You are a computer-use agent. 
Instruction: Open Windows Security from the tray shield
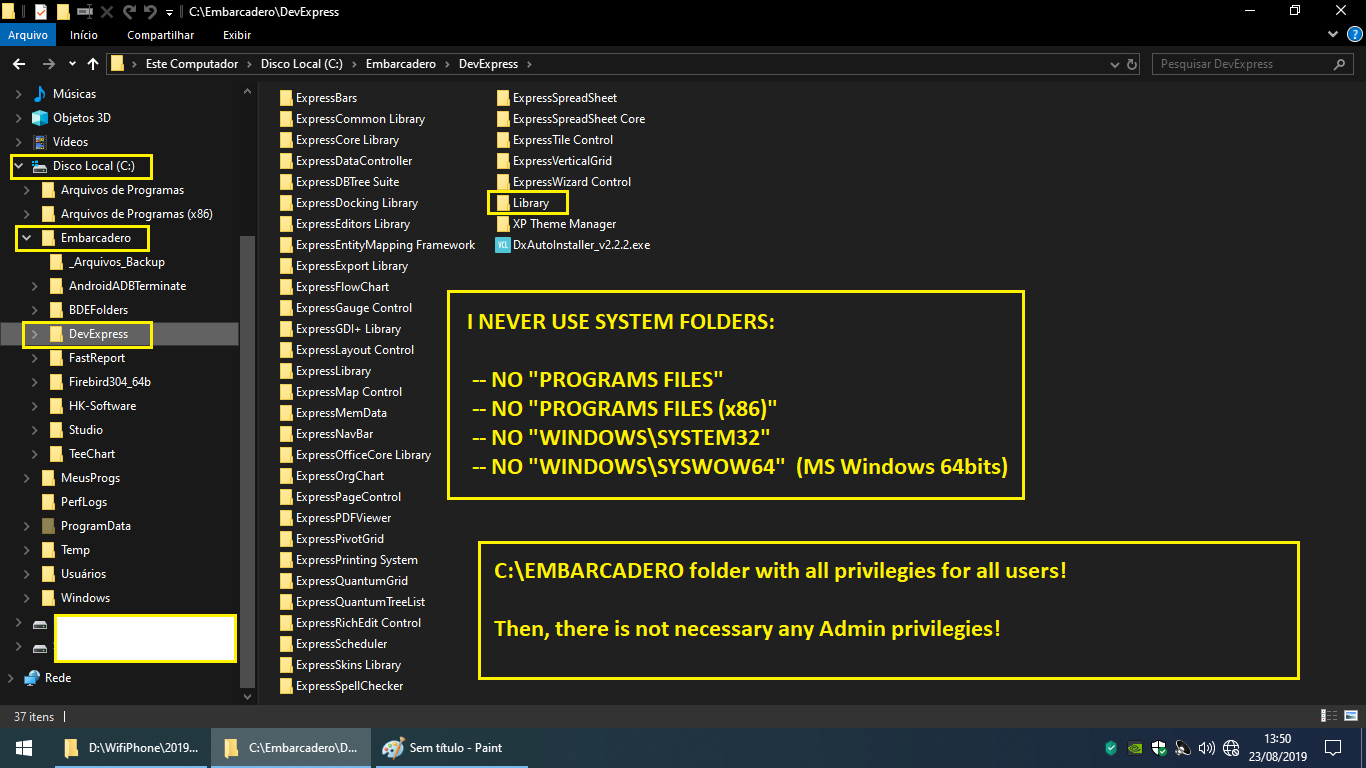tap(1159, 748)
